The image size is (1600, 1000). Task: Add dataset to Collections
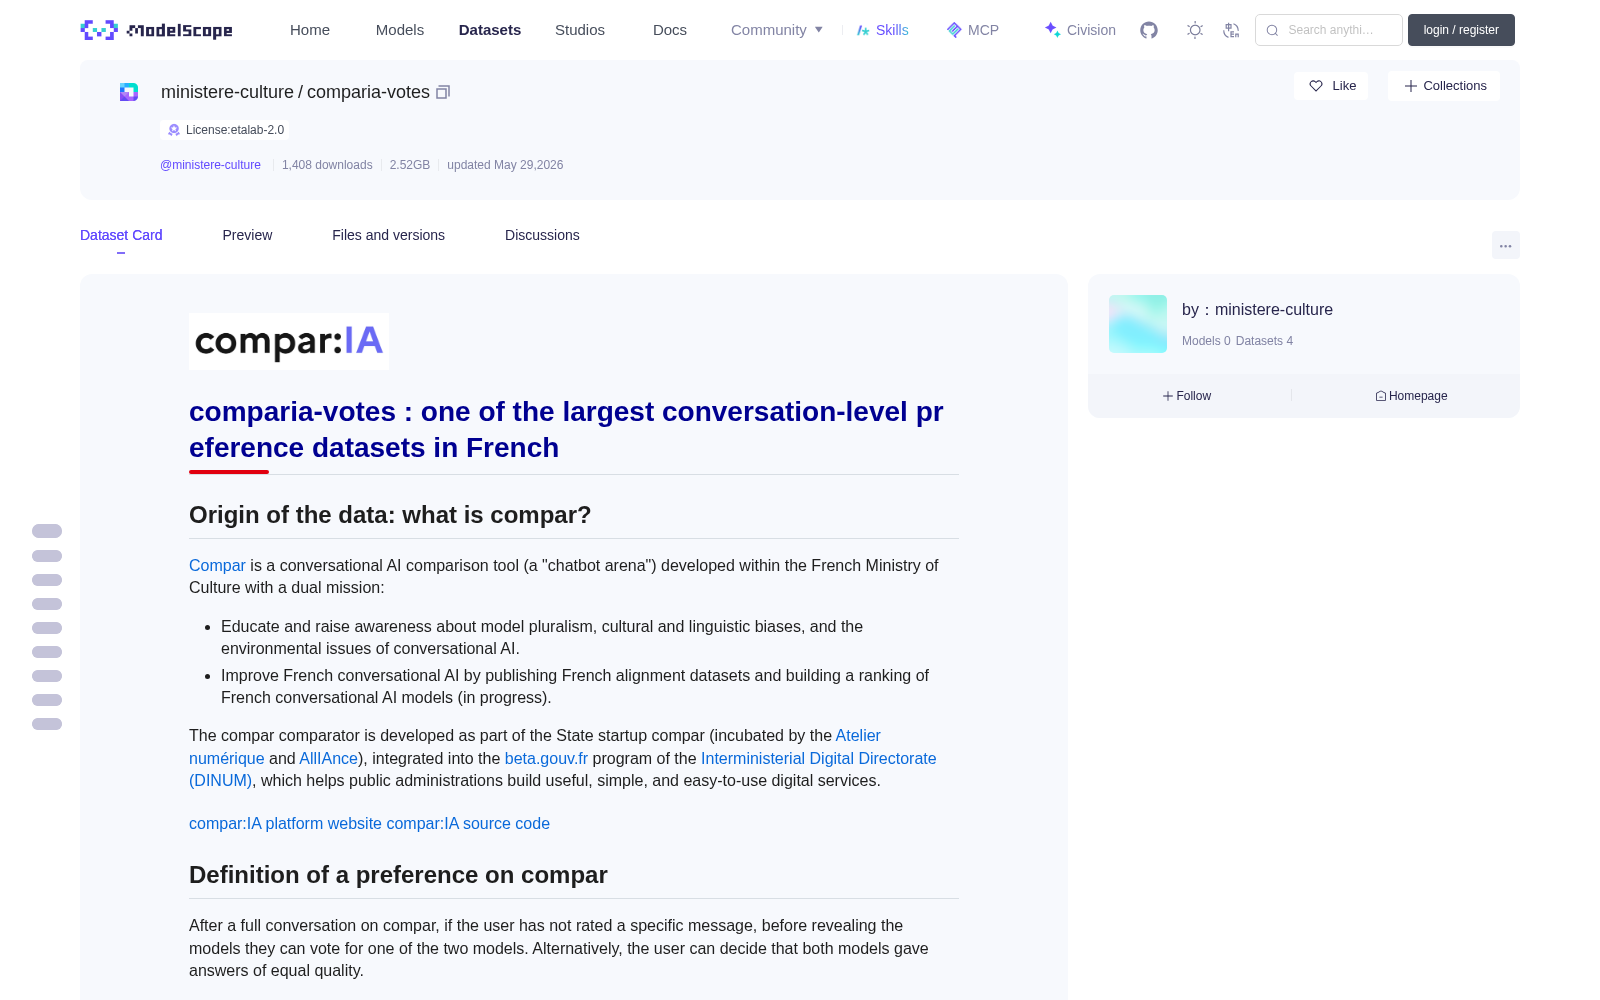pyautogui.click(x=1444, y=86)
